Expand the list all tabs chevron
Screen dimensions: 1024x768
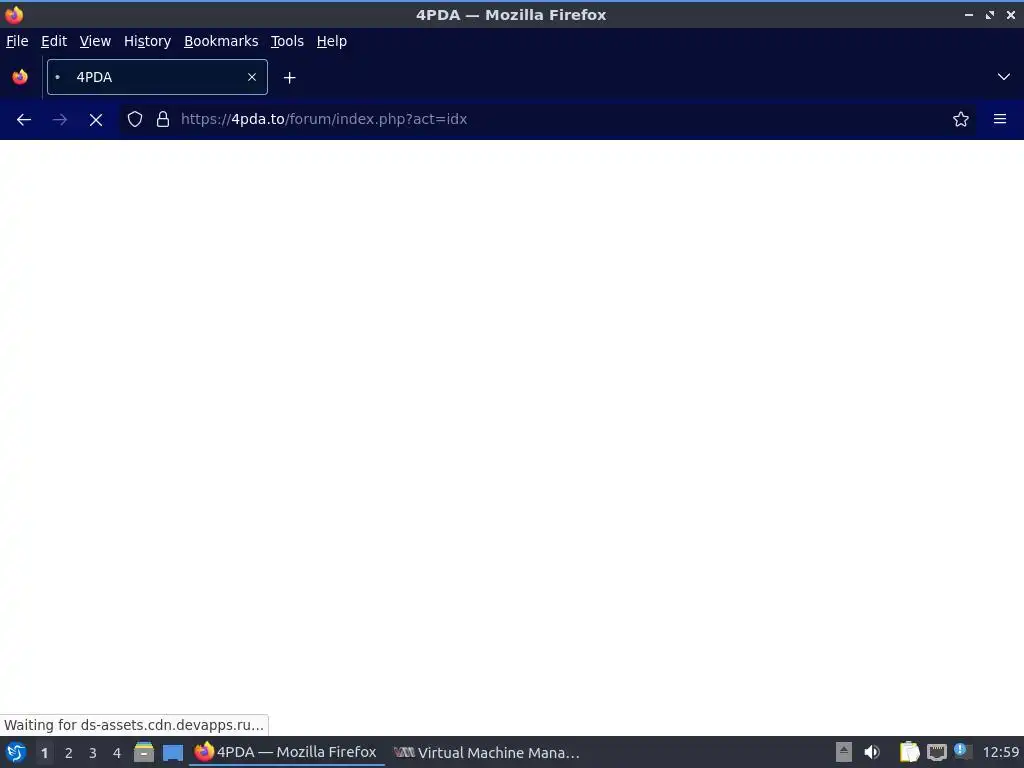[1004, 77]
